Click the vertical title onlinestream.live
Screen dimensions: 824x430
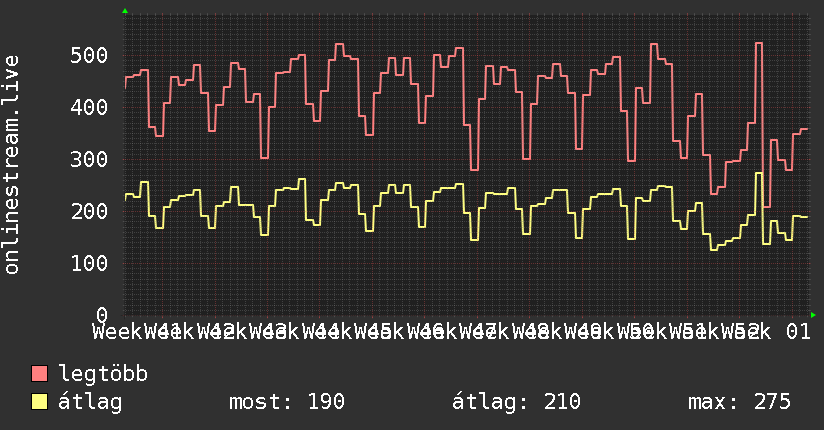(11, 165)
